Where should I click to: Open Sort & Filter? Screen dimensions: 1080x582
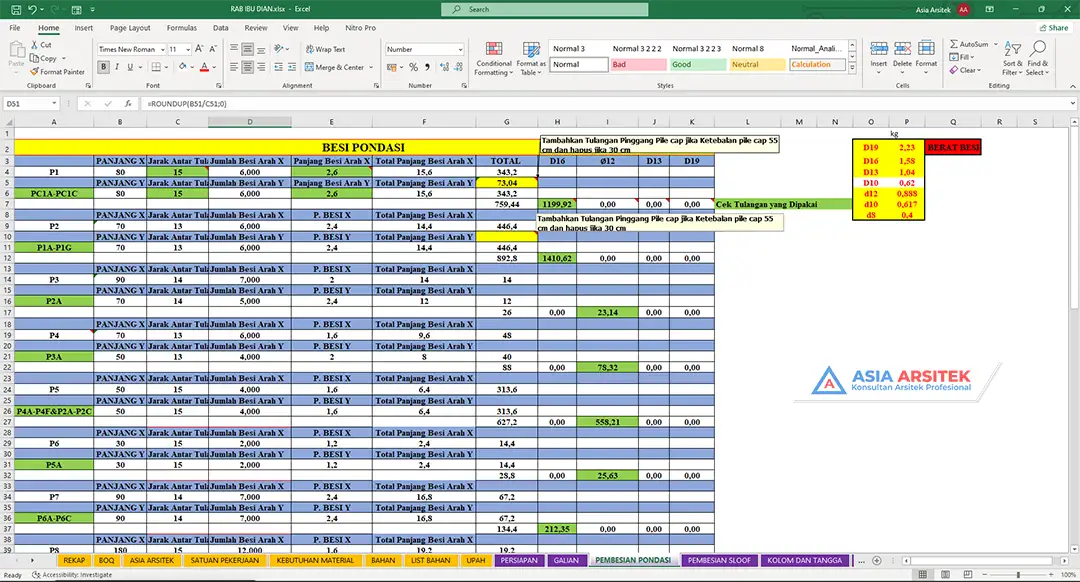pos(1012,59)
